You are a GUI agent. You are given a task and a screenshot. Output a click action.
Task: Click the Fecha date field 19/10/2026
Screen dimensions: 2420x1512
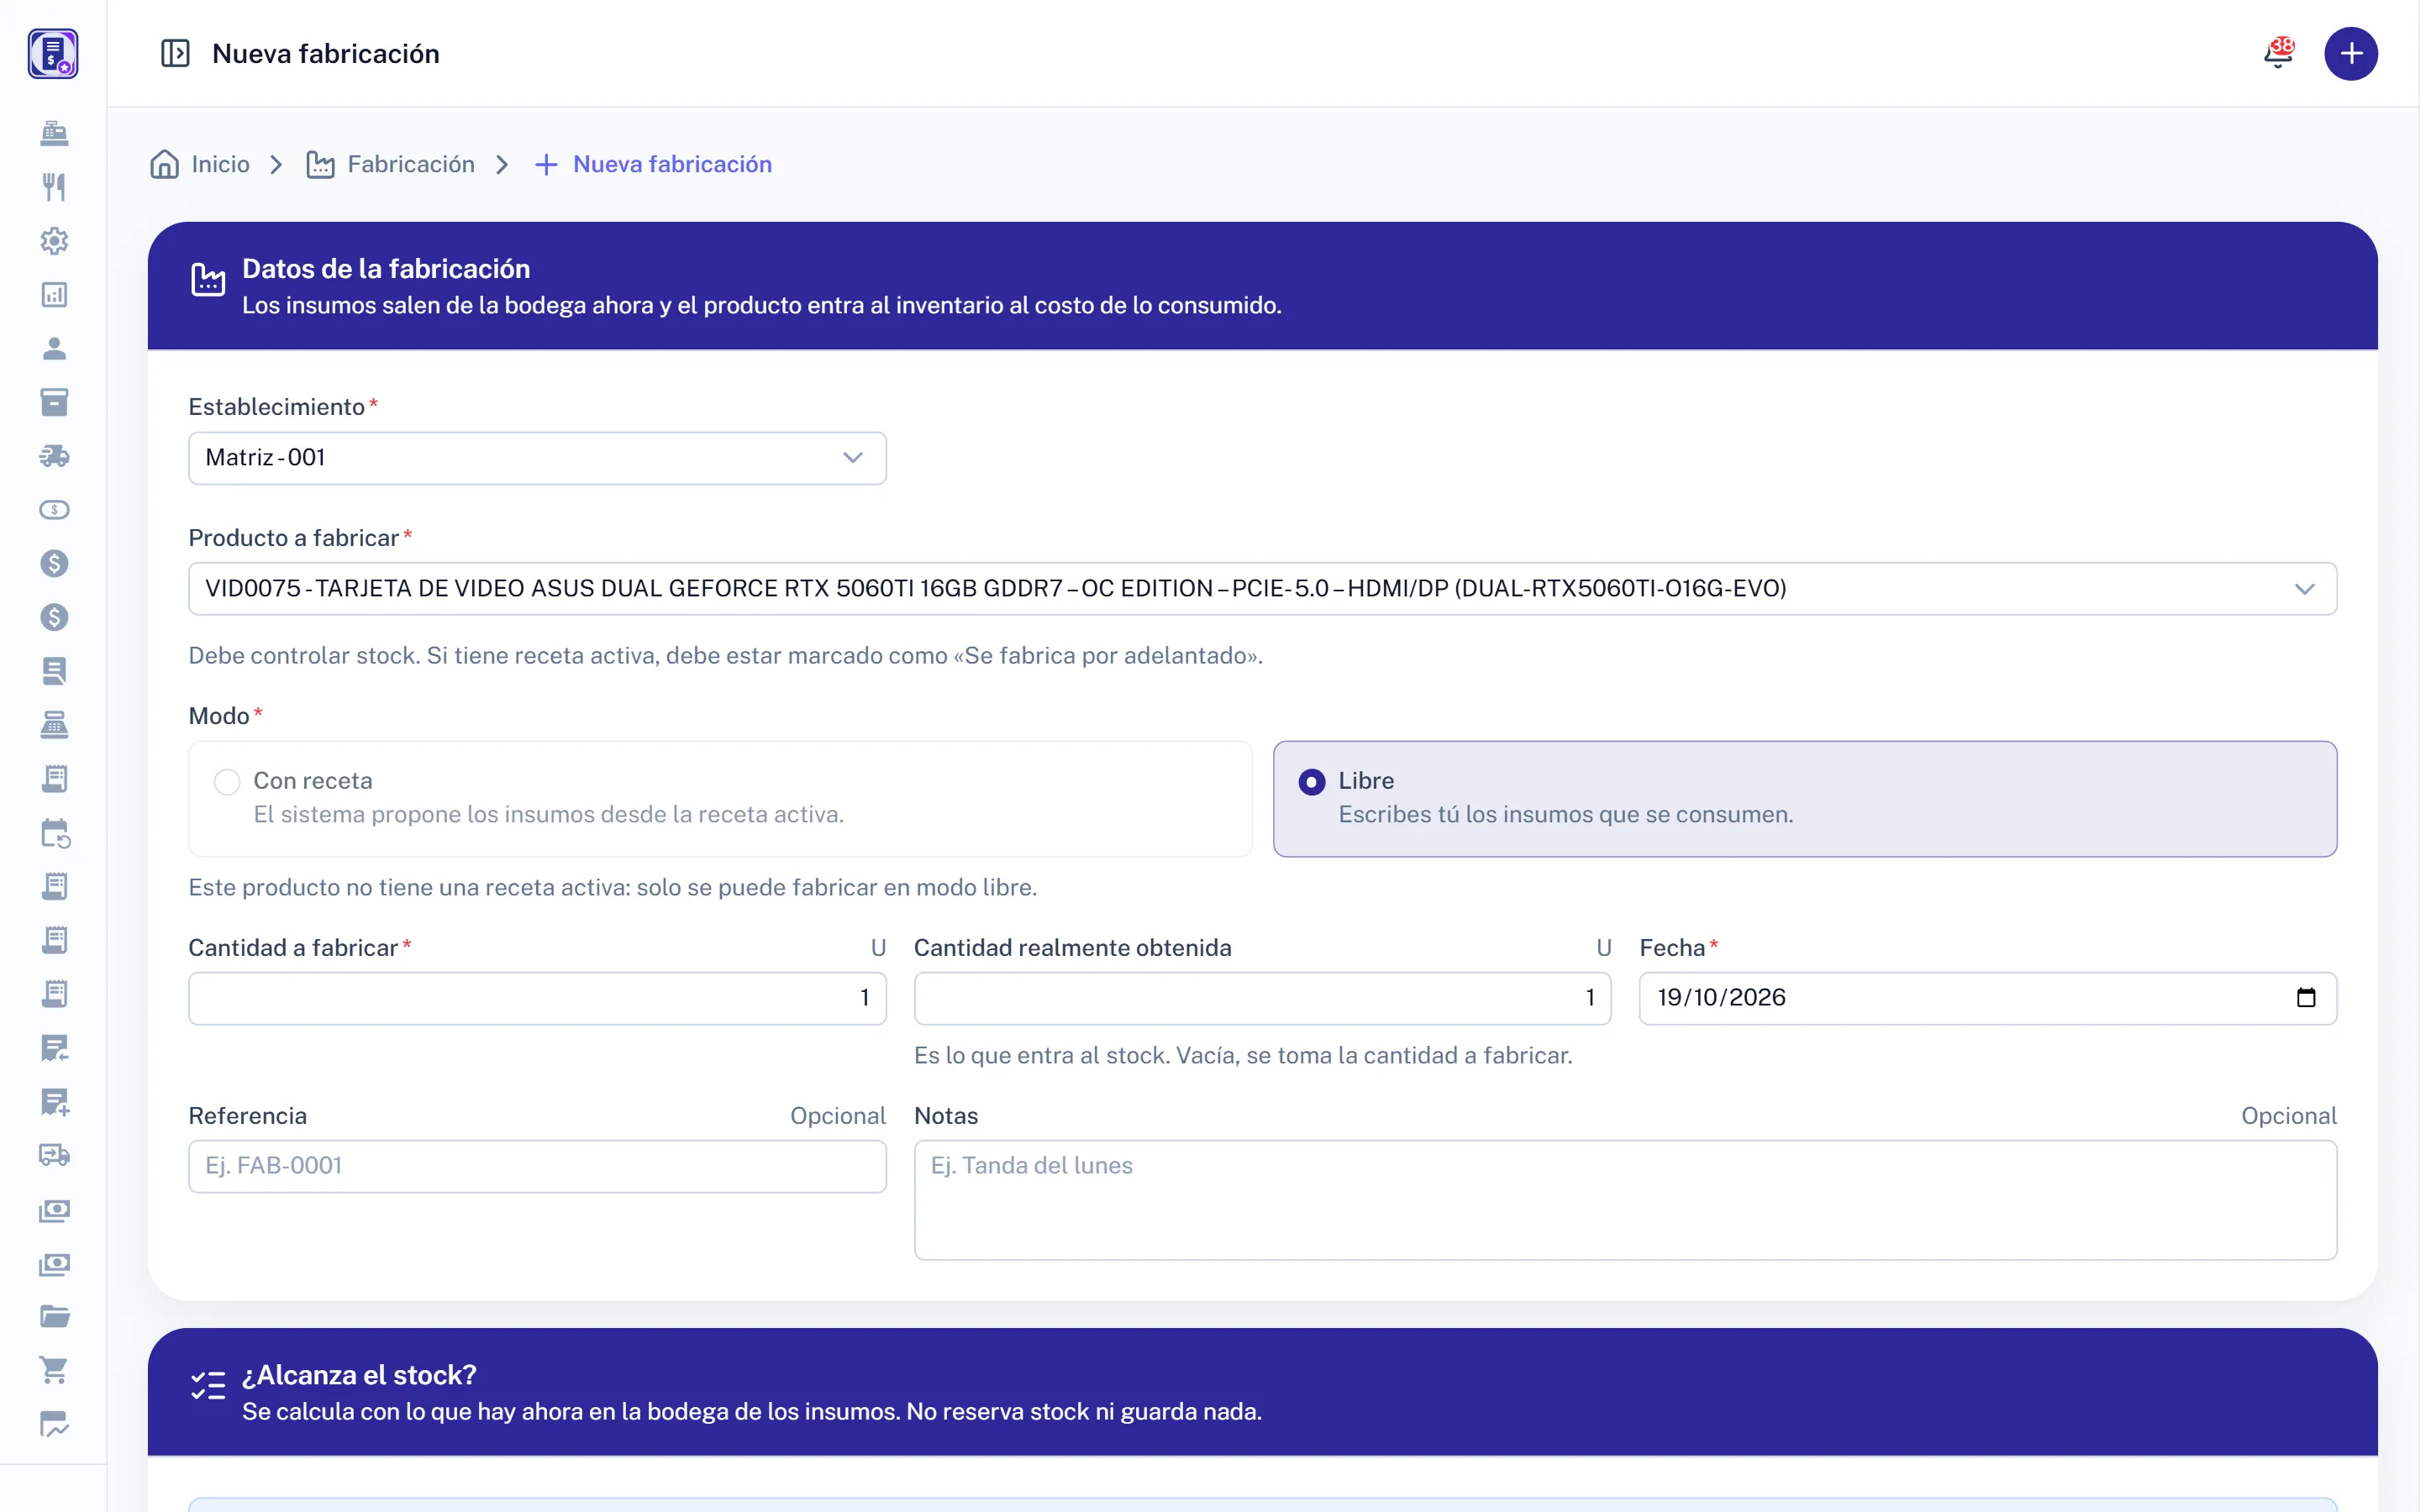click(1987, 998)
